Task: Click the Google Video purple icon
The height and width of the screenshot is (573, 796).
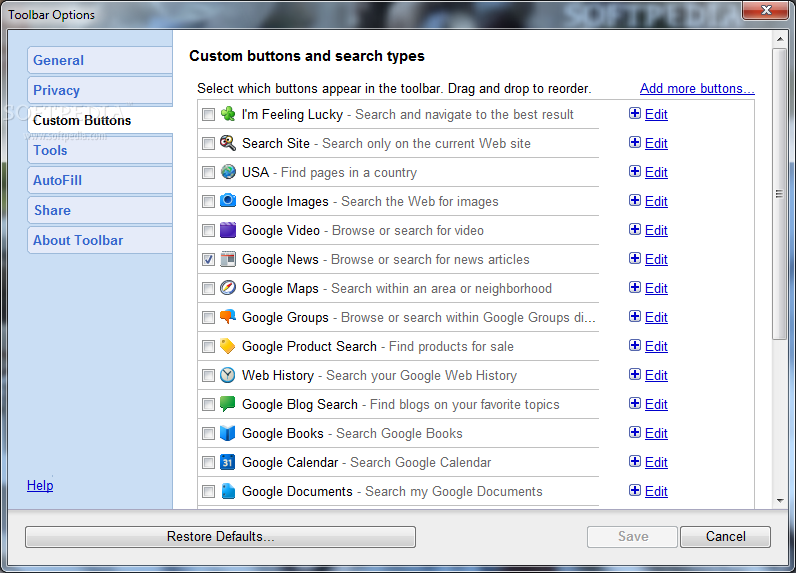Action: 228,230
